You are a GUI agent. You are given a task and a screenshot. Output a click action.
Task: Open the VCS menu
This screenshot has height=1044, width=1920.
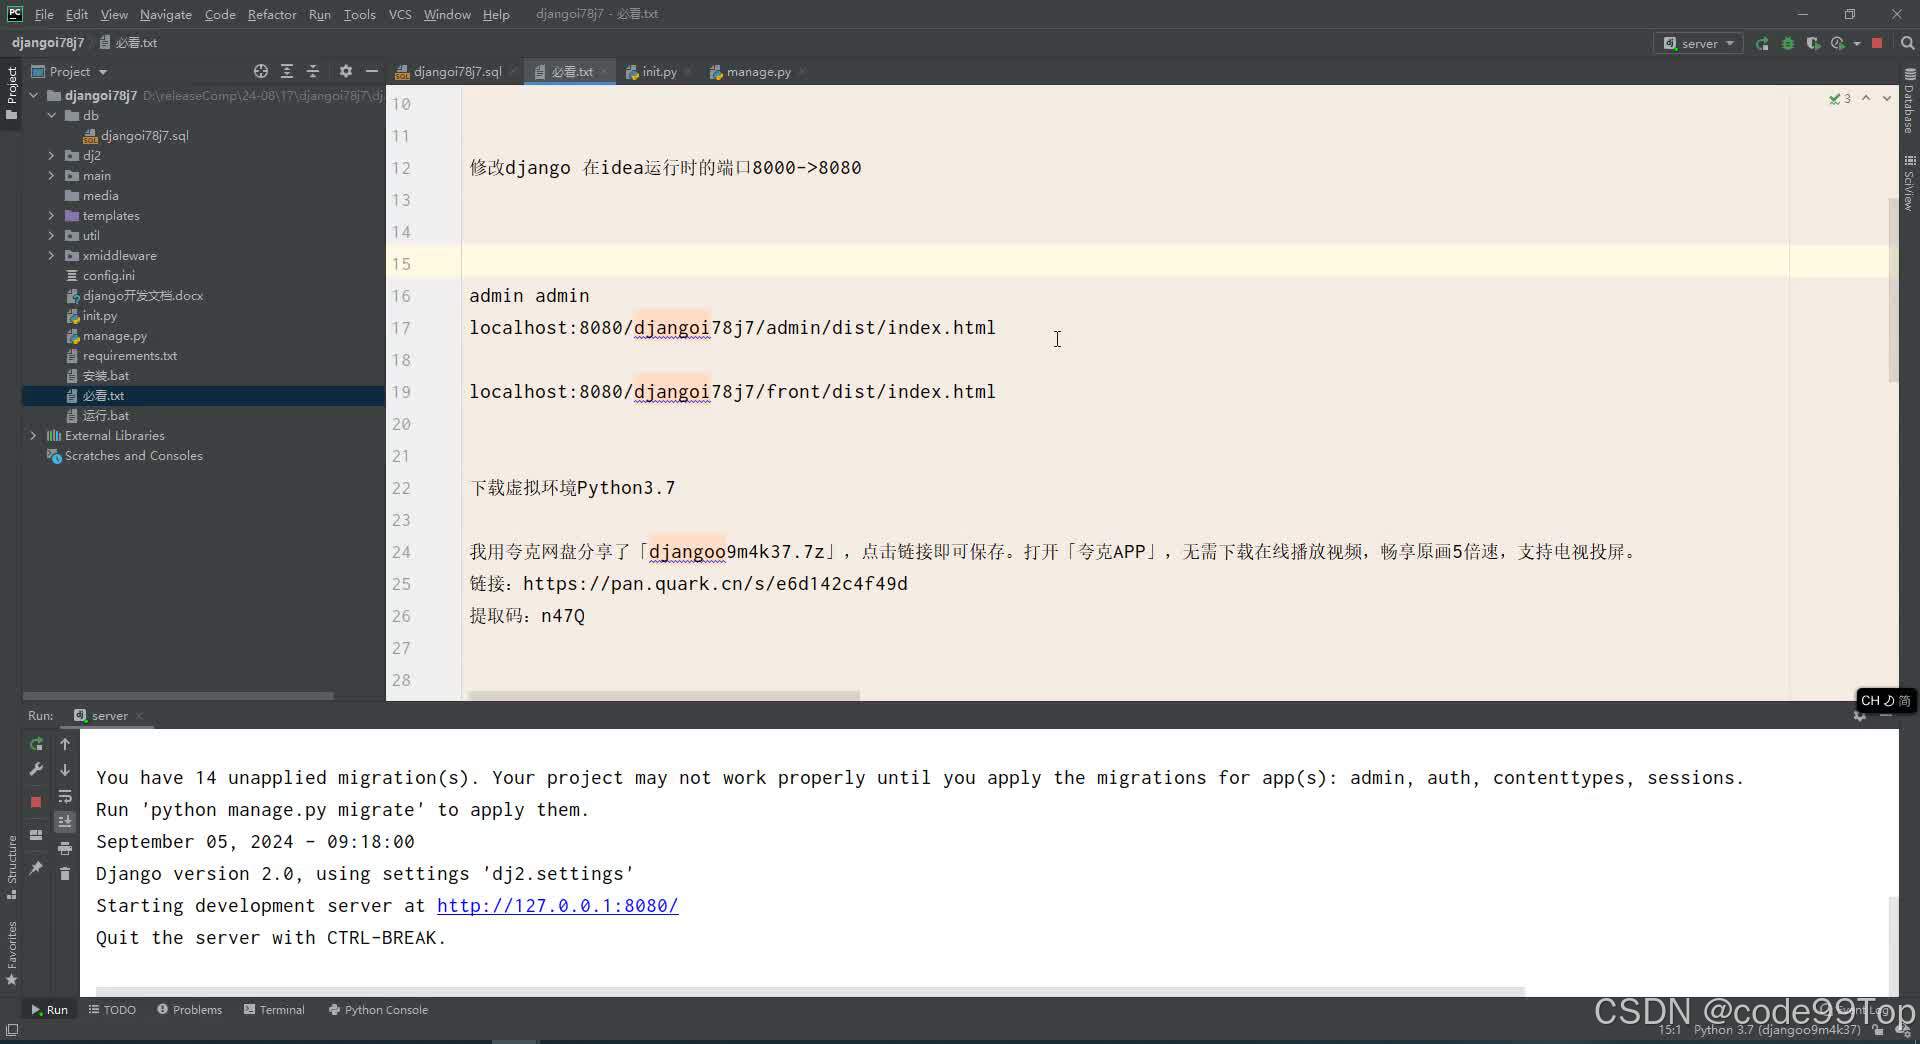(399, 14)
